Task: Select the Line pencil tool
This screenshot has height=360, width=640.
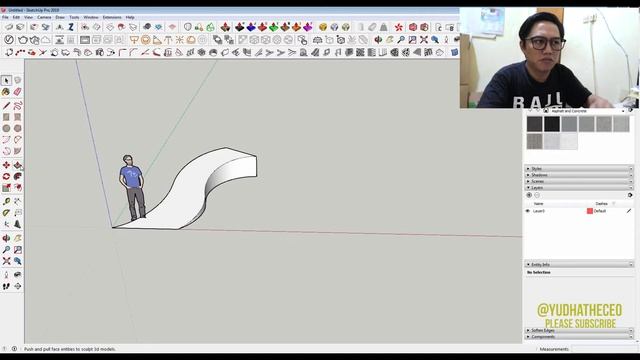Action: tap(6, 106)
